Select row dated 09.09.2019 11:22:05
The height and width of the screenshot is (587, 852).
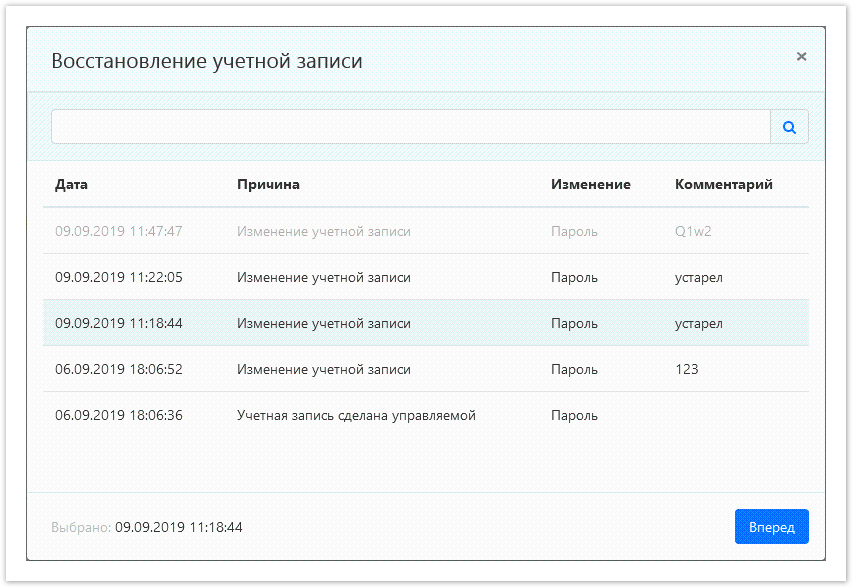point(119,277)
